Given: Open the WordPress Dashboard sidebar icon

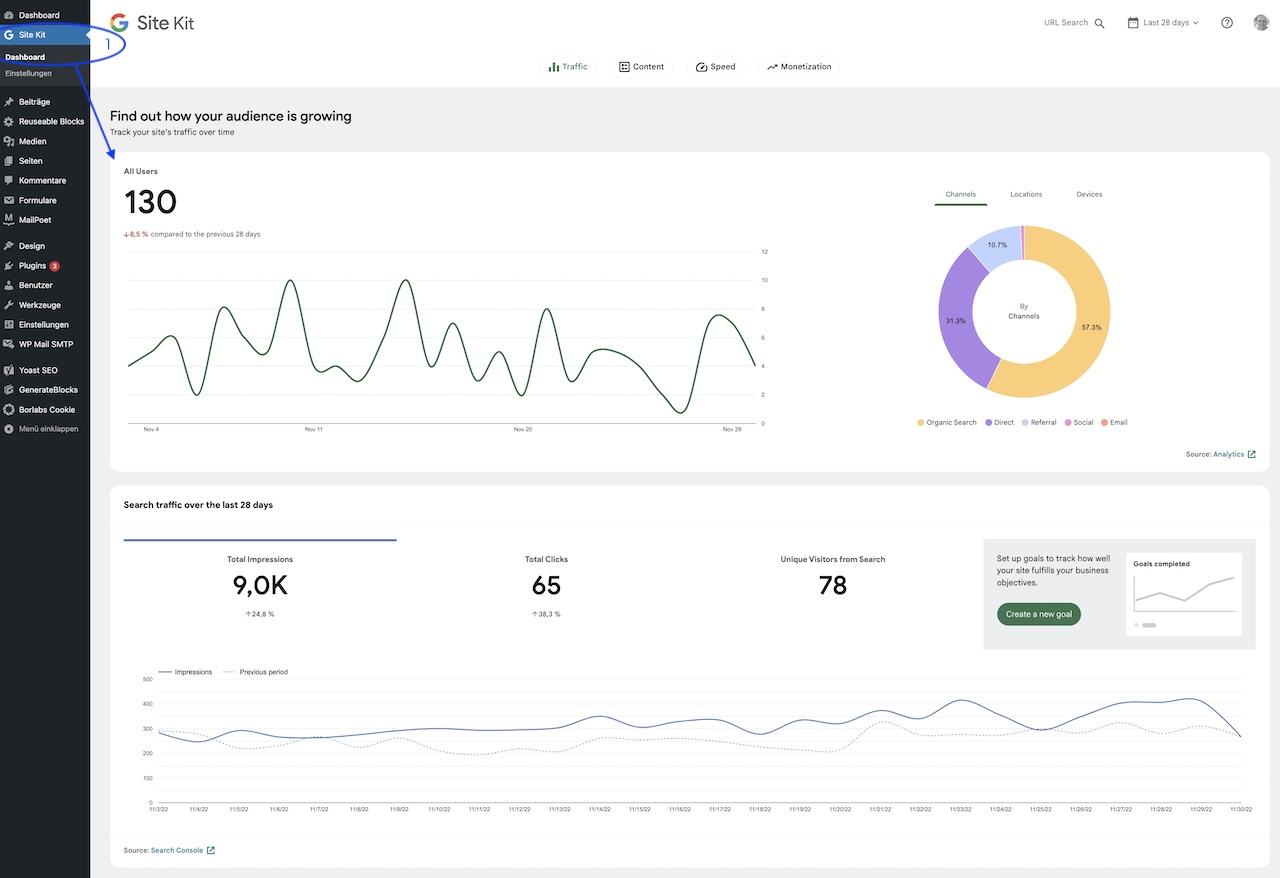Looking at the screenshot, I should tap(9, 15).
